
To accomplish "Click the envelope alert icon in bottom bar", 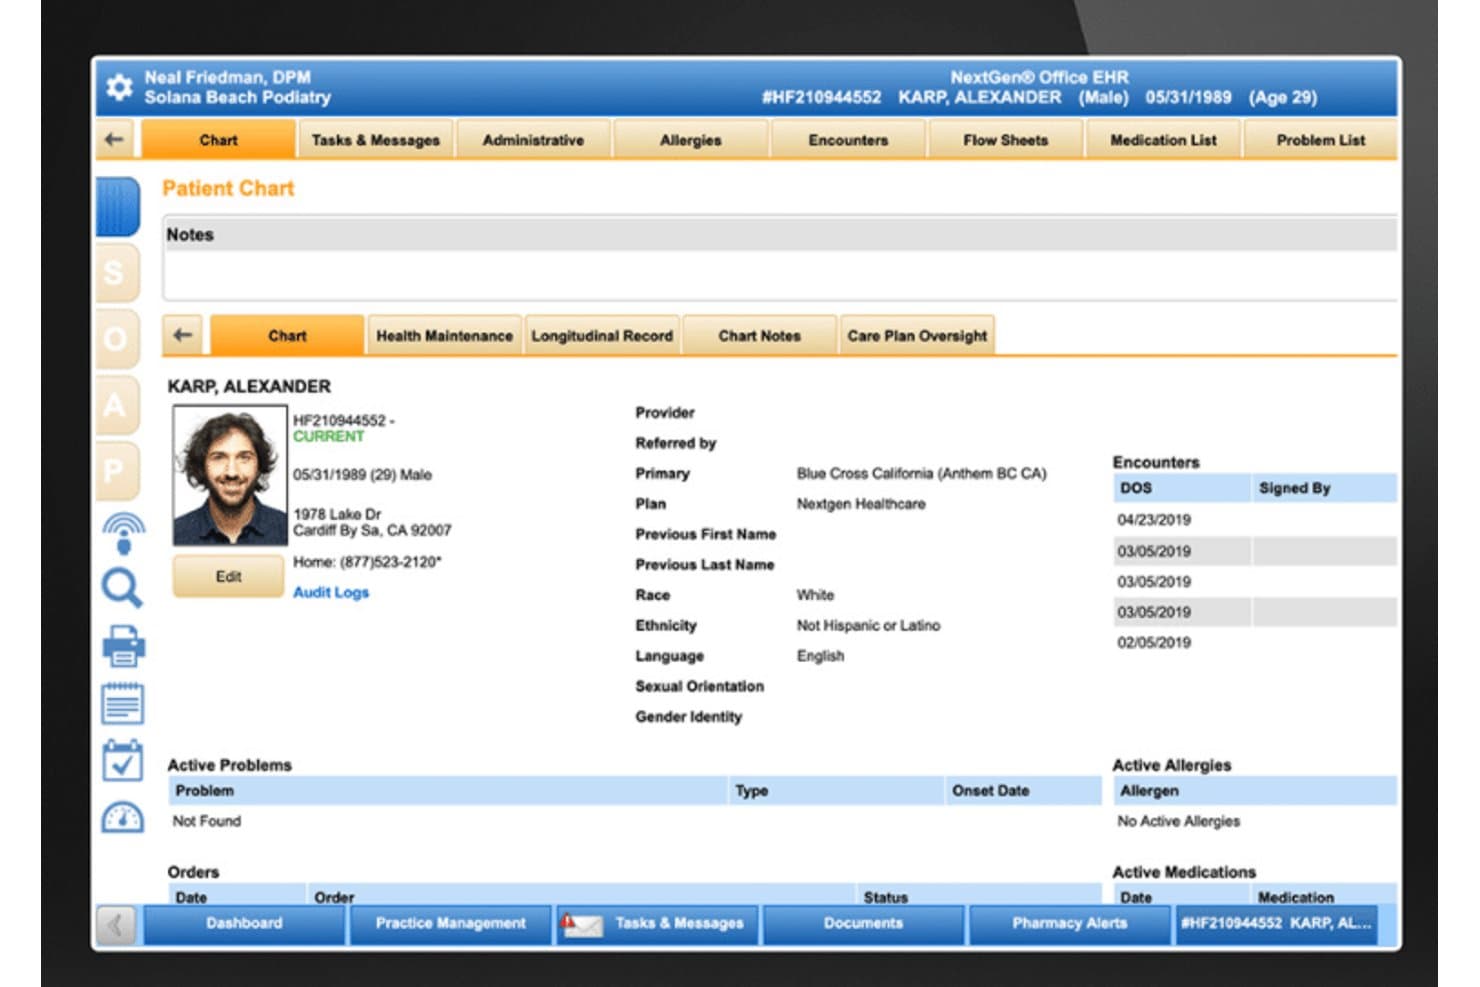I will (581, 924).
